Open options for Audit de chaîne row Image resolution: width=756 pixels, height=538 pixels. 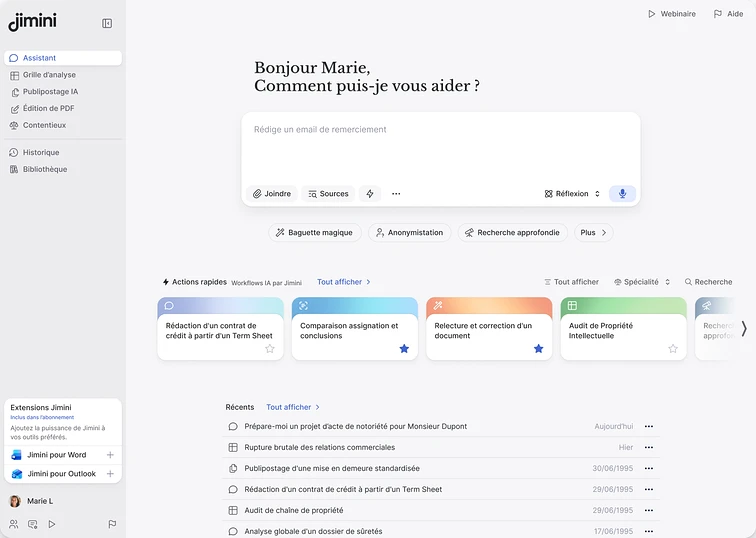click(649, 510)
